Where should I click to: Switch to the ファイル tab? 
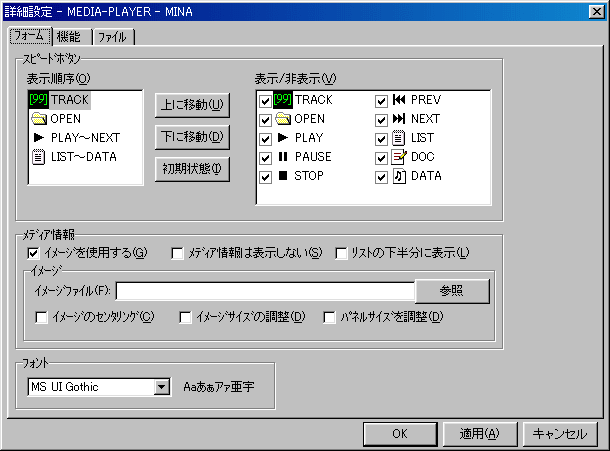113,37
